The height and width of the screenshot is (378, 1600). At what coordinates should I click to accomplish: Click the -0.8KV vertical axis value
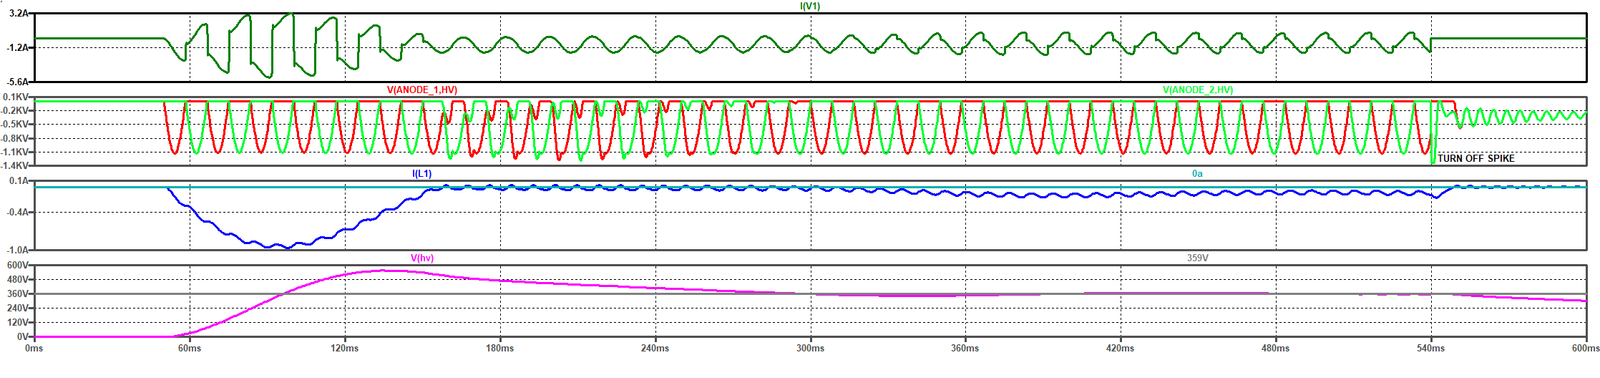15,138
